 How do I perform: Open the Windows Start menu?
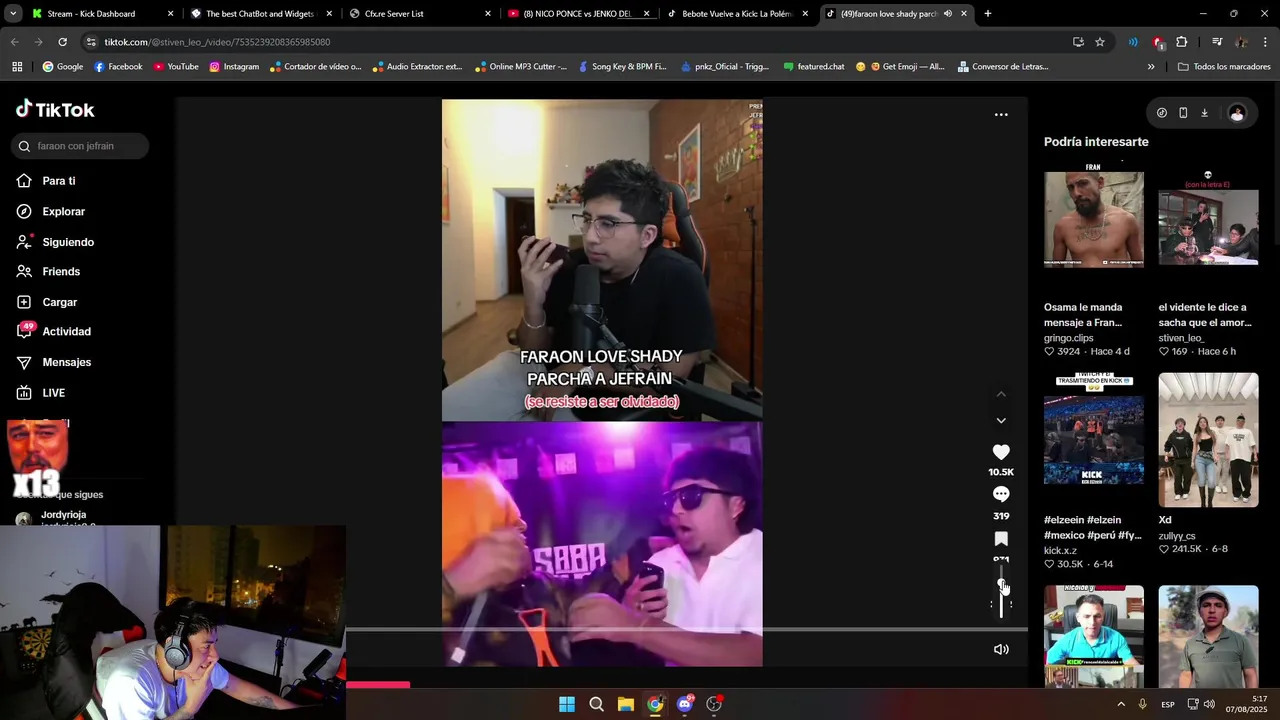tap(567, 704)
